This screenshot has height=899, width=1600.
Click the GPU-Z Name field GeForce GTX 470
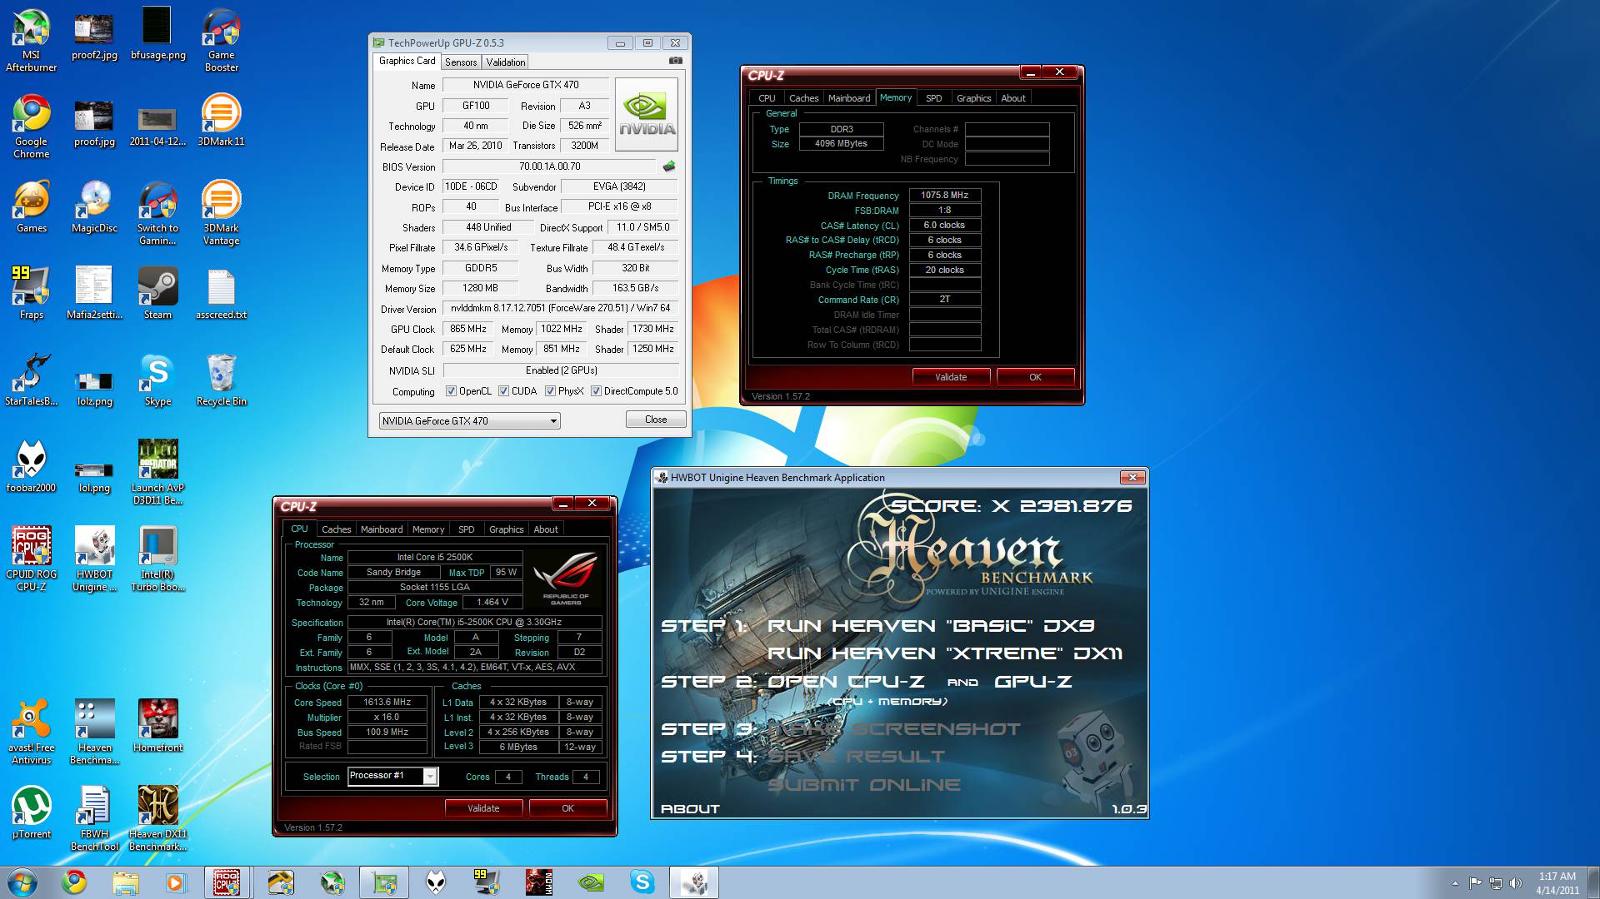coord(525,85)
